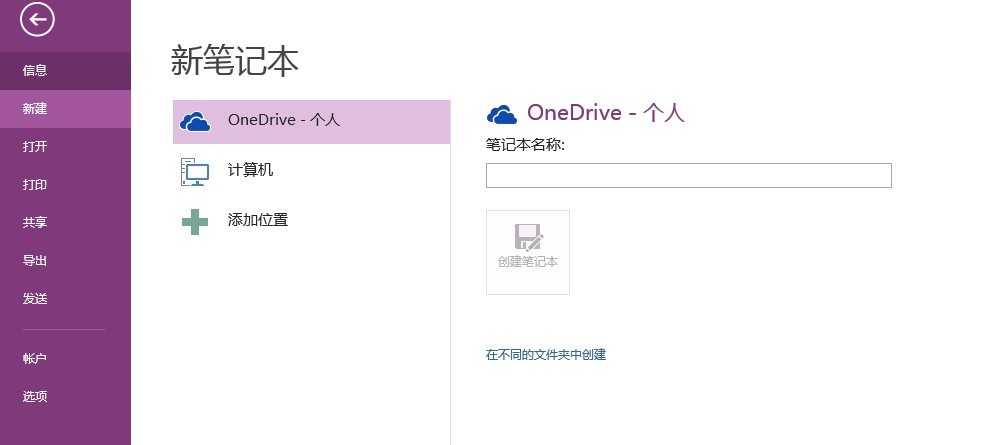This screenshot has height=445, width=996.
Task: Open the 打印 page
Action: tap(35, 184)
